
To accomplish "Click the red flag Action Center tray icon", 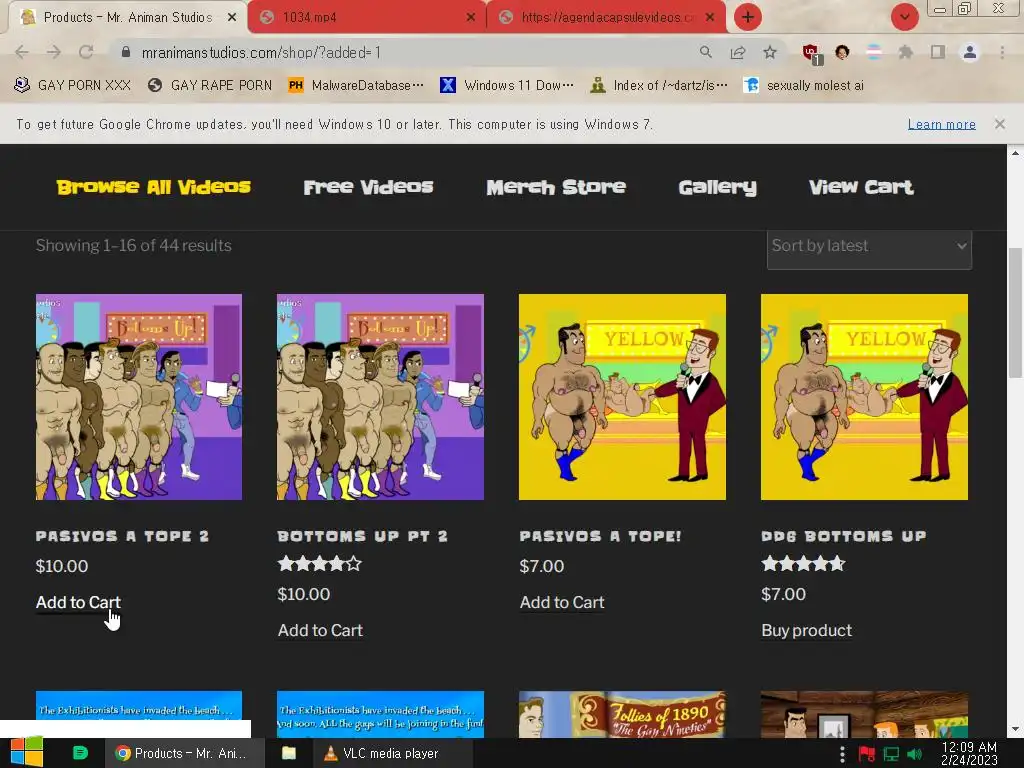I will [x=867, y=754].
